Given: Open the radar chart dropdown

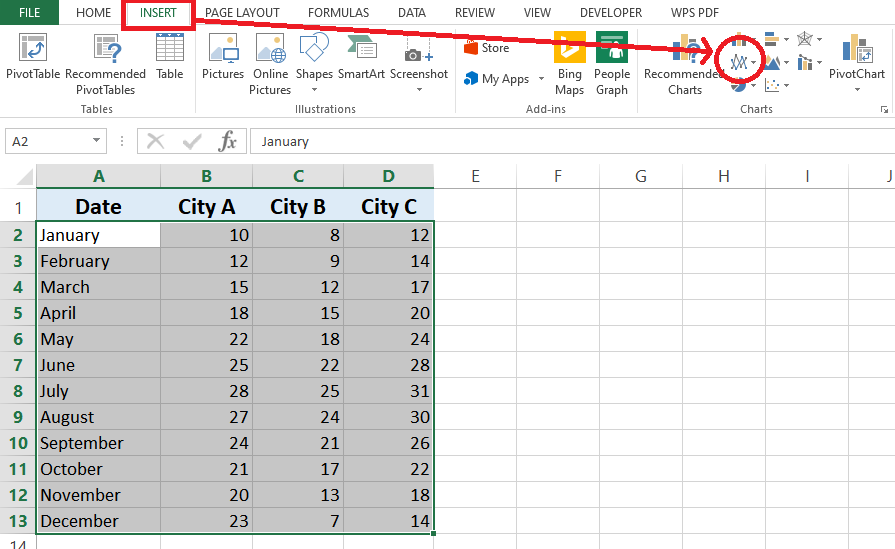Looking at the screenshot, I should click(819, 39).
